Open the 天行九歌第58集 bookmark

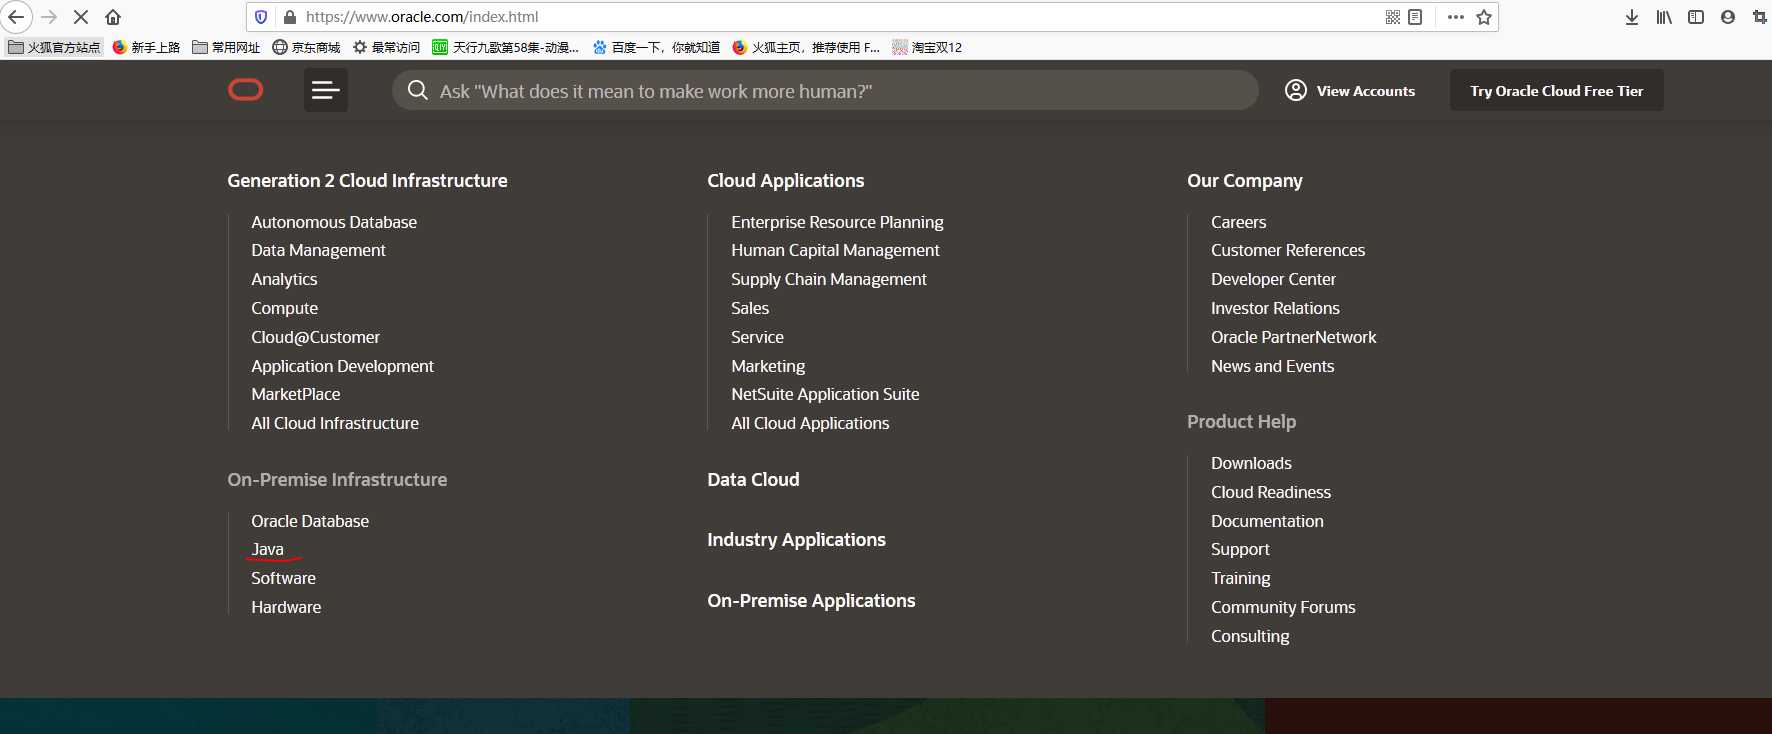tap(506, 47)
